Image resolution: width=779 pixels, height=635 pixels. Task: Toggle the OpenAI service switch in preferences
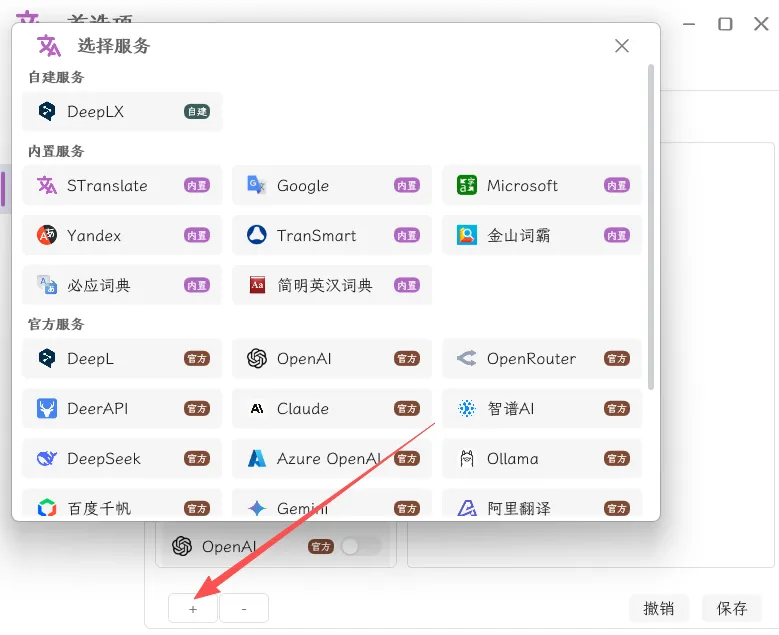point(362,547)
